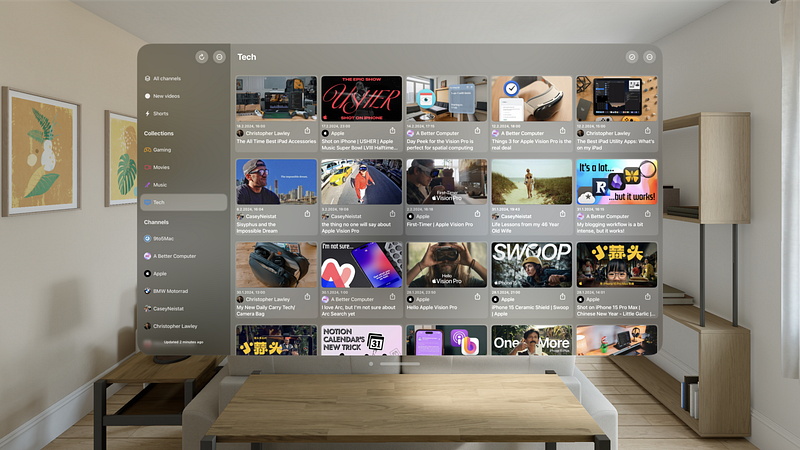
Task: Click the 'Tech' page heading
Action: tap(246, 57)
